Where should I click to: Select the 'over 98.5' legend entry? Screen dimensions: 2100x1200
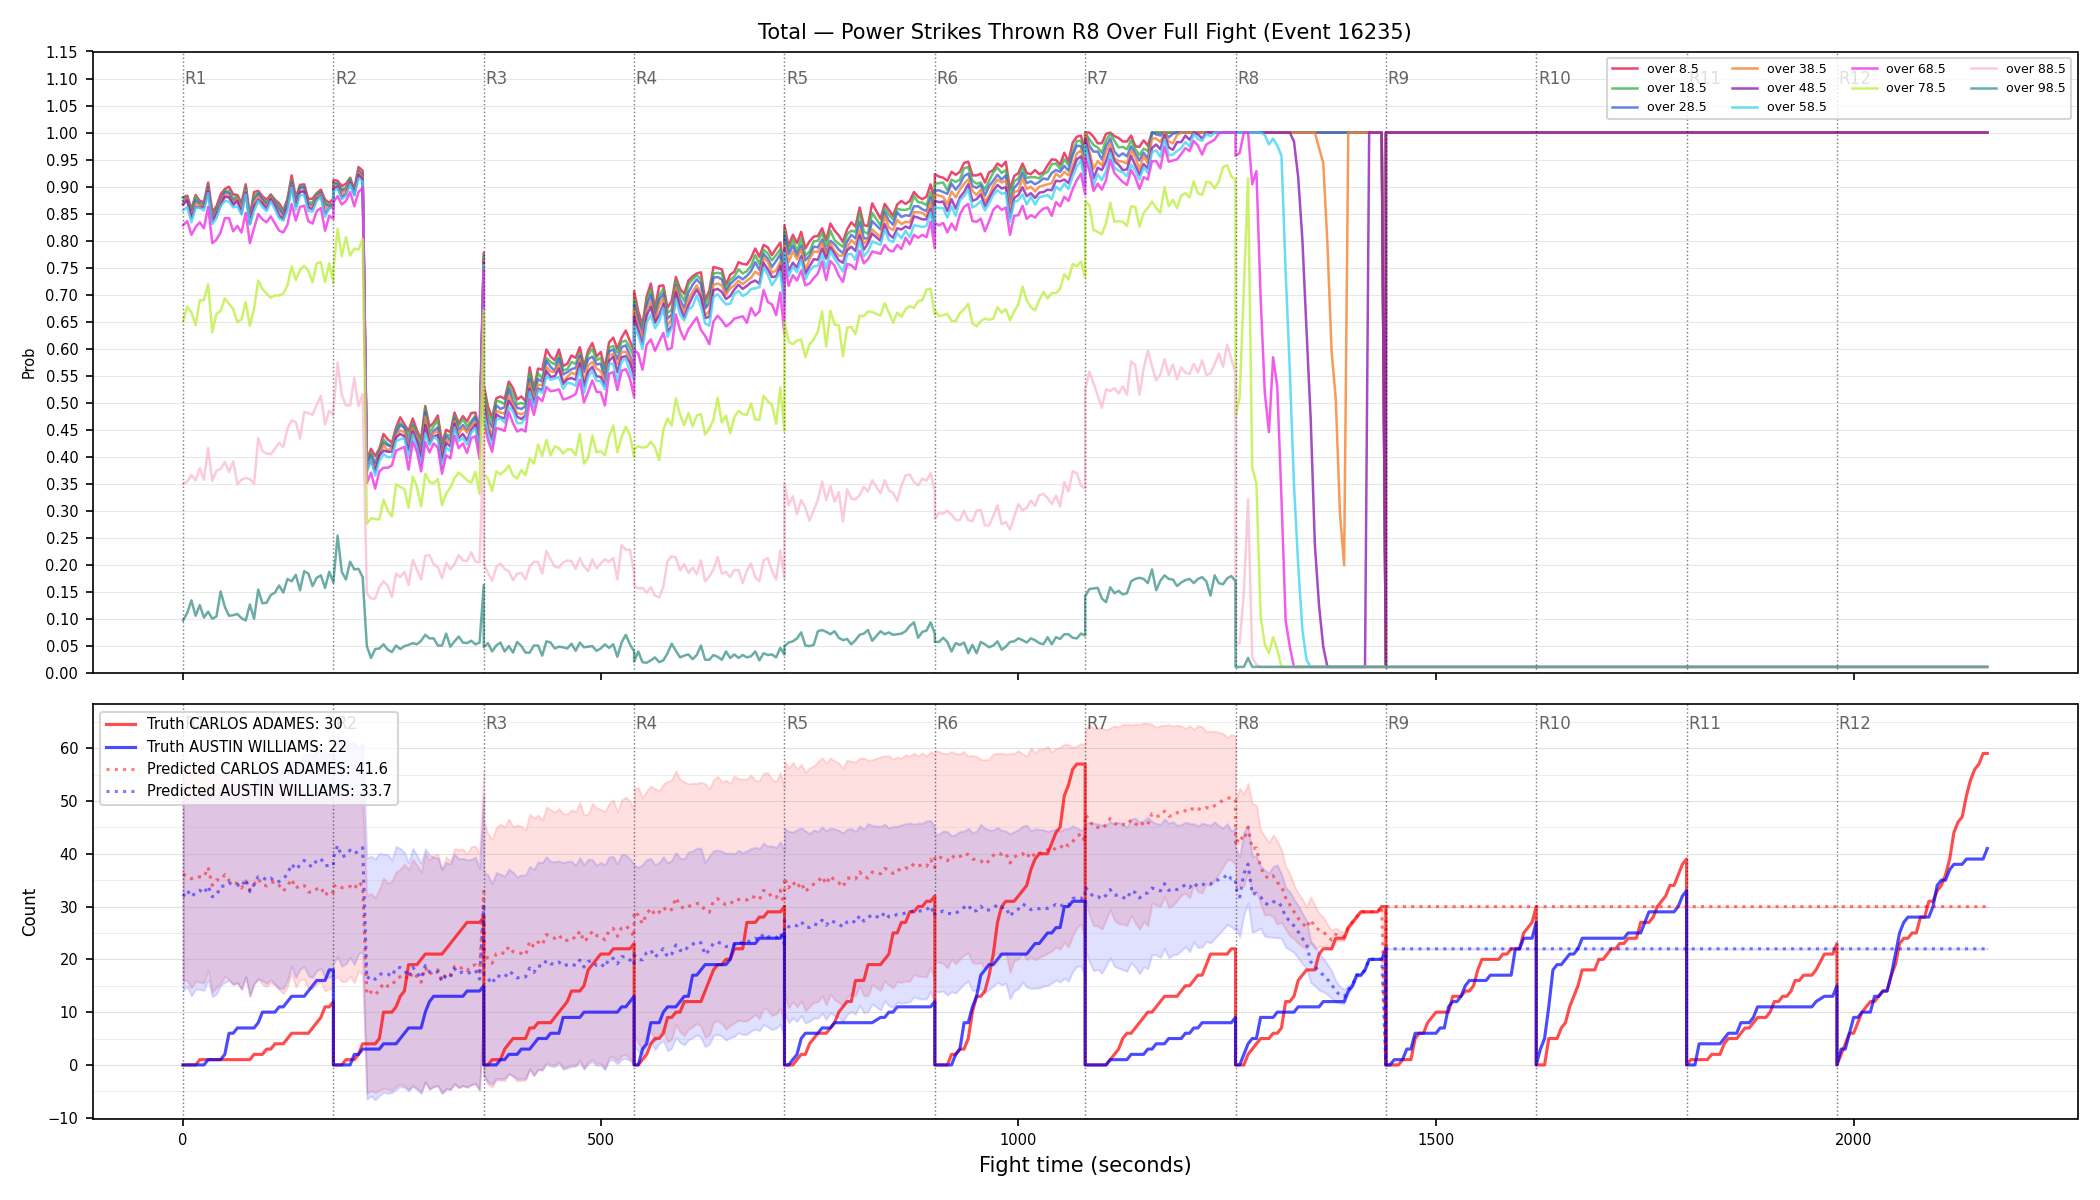point(2018,88)
